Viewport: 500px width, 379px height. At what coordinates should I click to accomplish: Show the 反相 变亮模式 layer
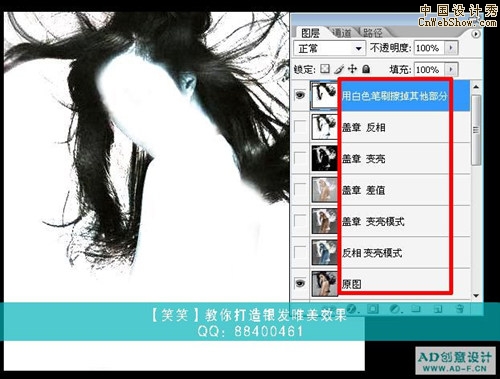[x=300, y=252]
